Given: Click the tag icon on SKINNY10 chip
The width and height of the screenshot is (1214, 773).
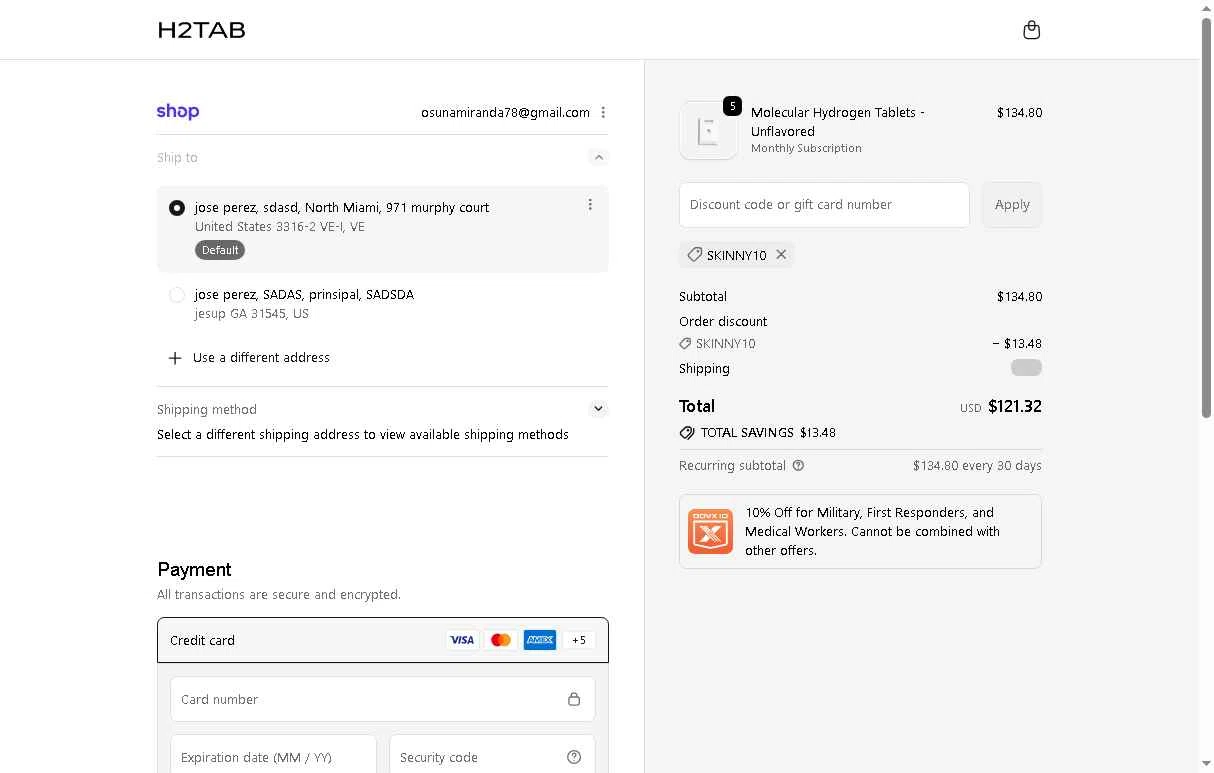Looking at the screenshot, I should (x=694, y=255).
